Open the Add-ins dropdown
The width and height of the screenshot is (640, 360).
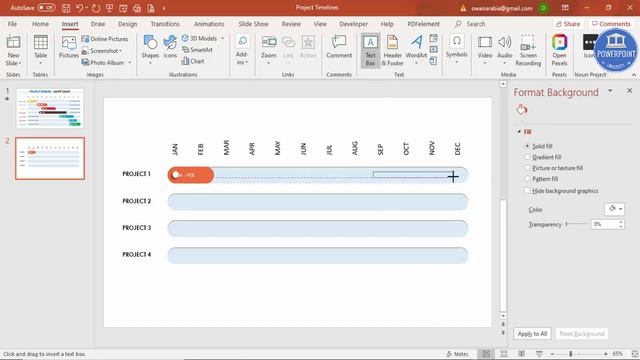242,50
